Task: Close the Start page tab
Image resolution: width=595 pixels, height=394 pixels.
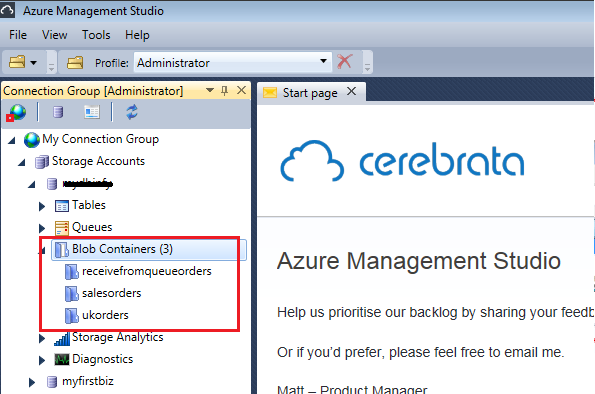Action: [352, 91]
